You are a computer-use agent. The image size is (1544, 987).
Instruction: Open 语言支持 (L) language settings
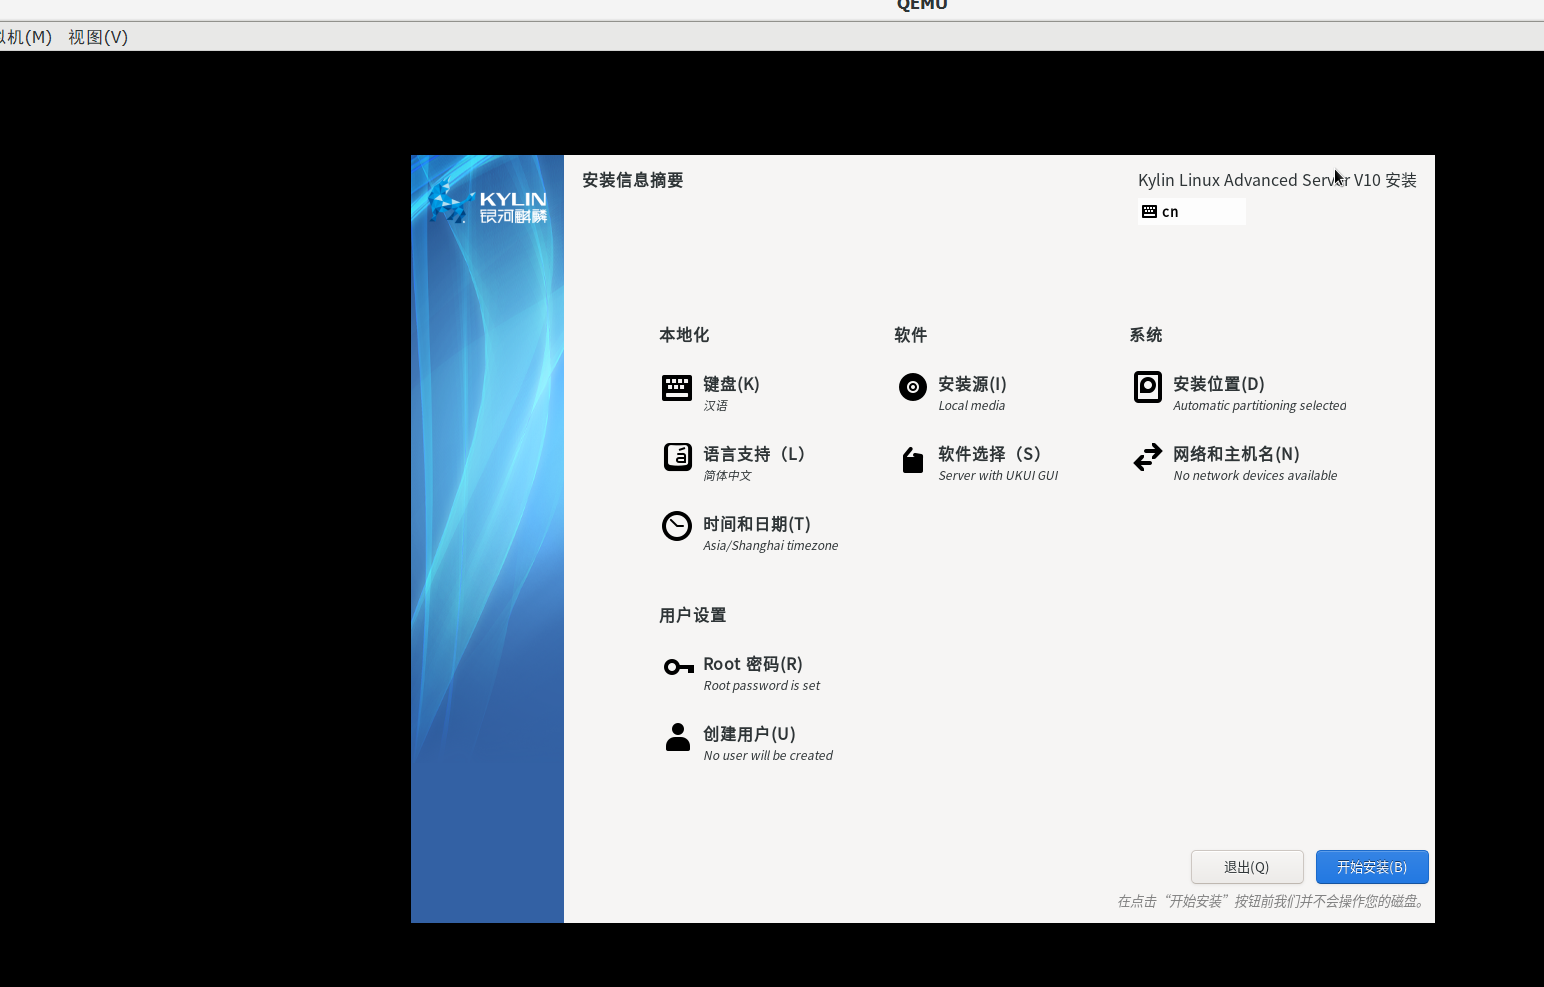tap(754, 454)
